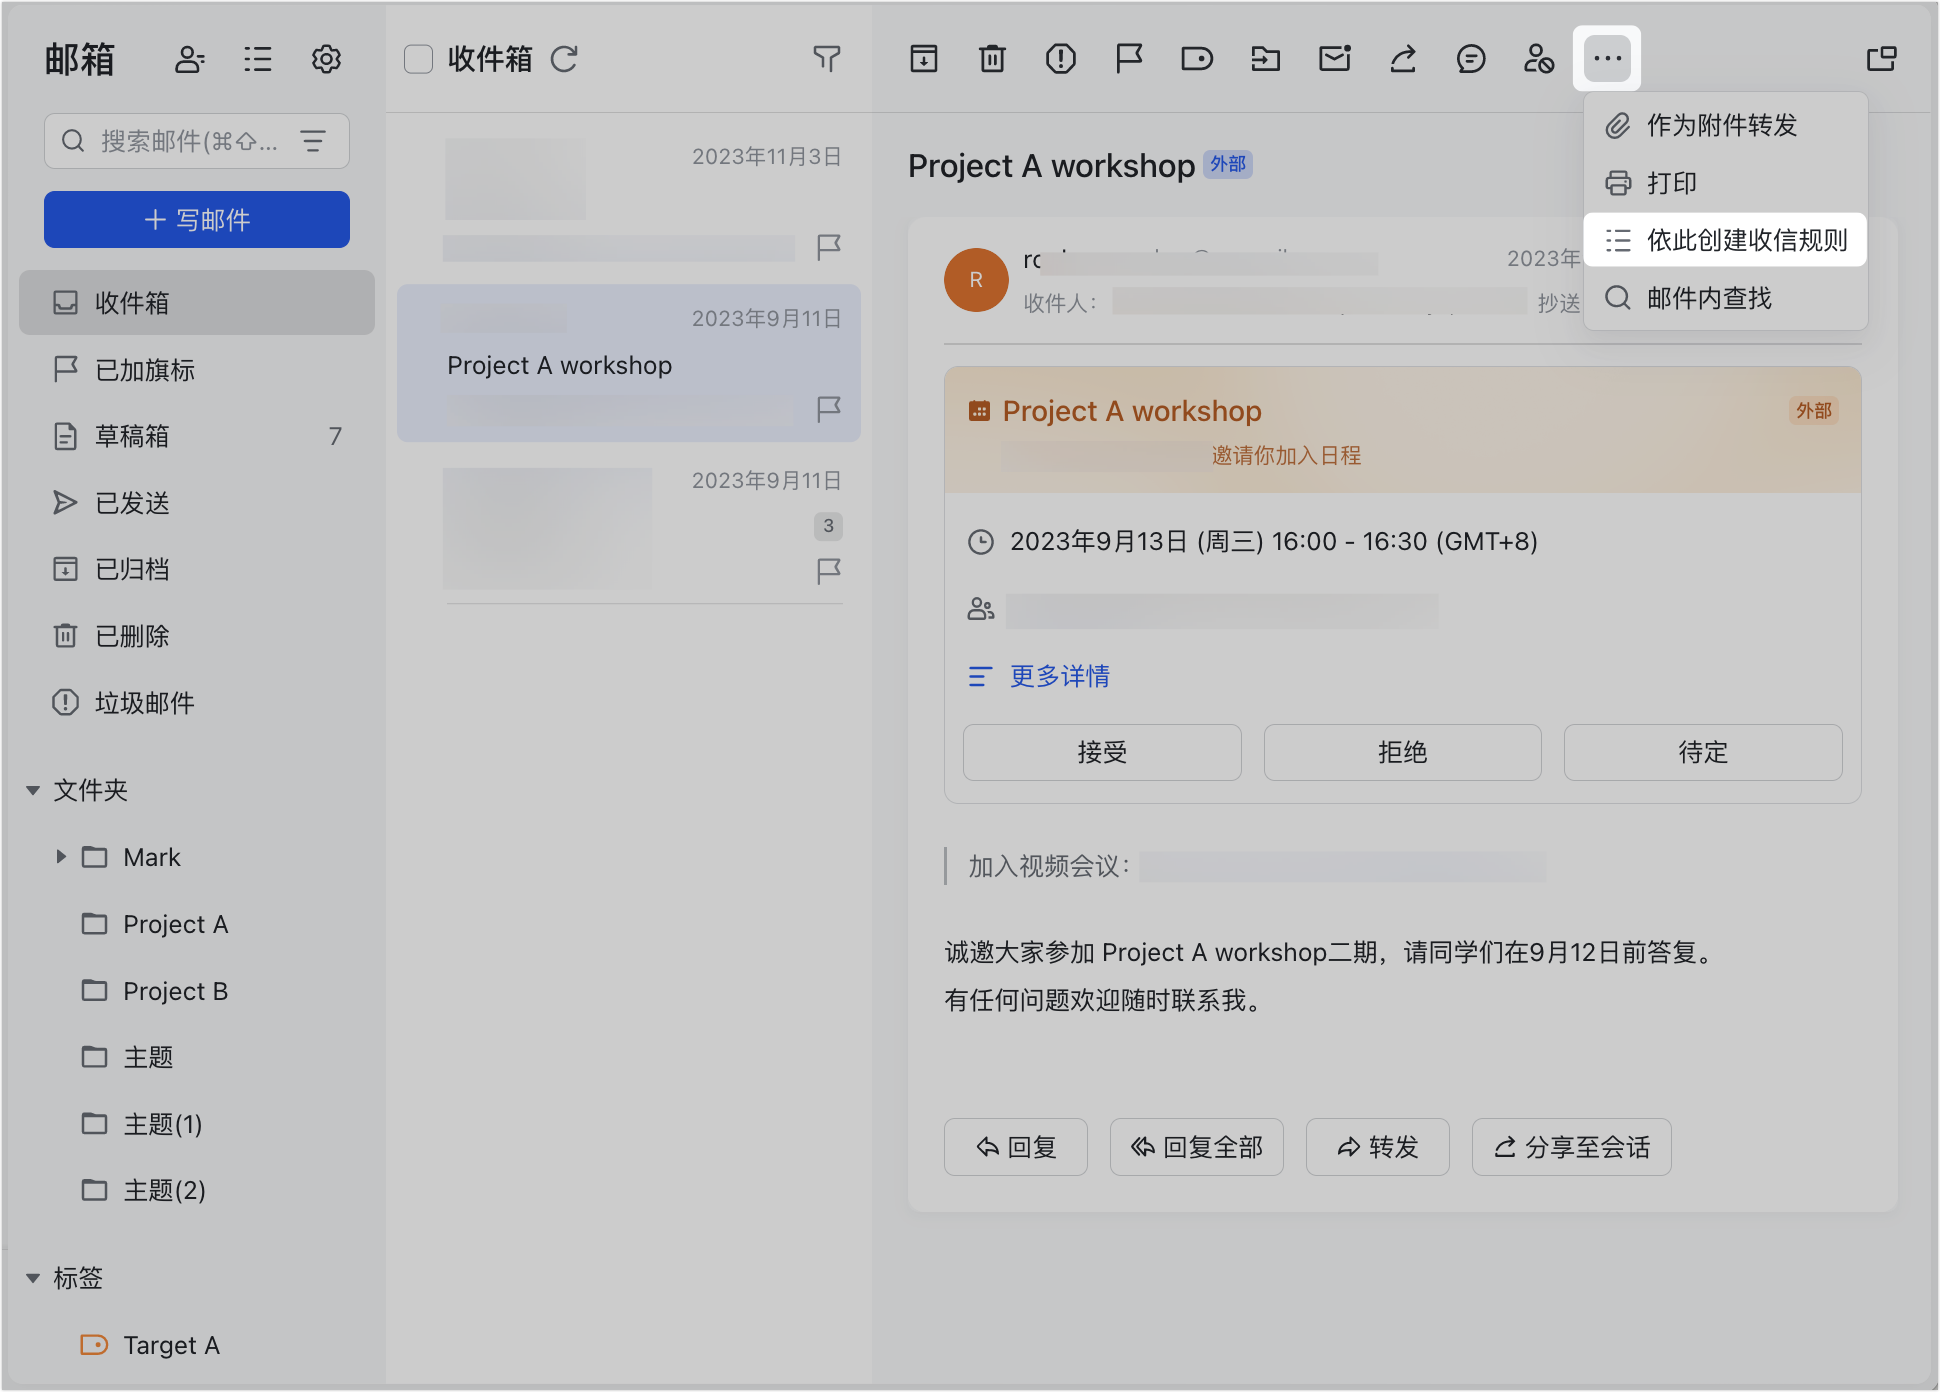1940x1392 pixels.
Task: Tick the select-all checkbox beside 收件箱
Action: [418, 59]
